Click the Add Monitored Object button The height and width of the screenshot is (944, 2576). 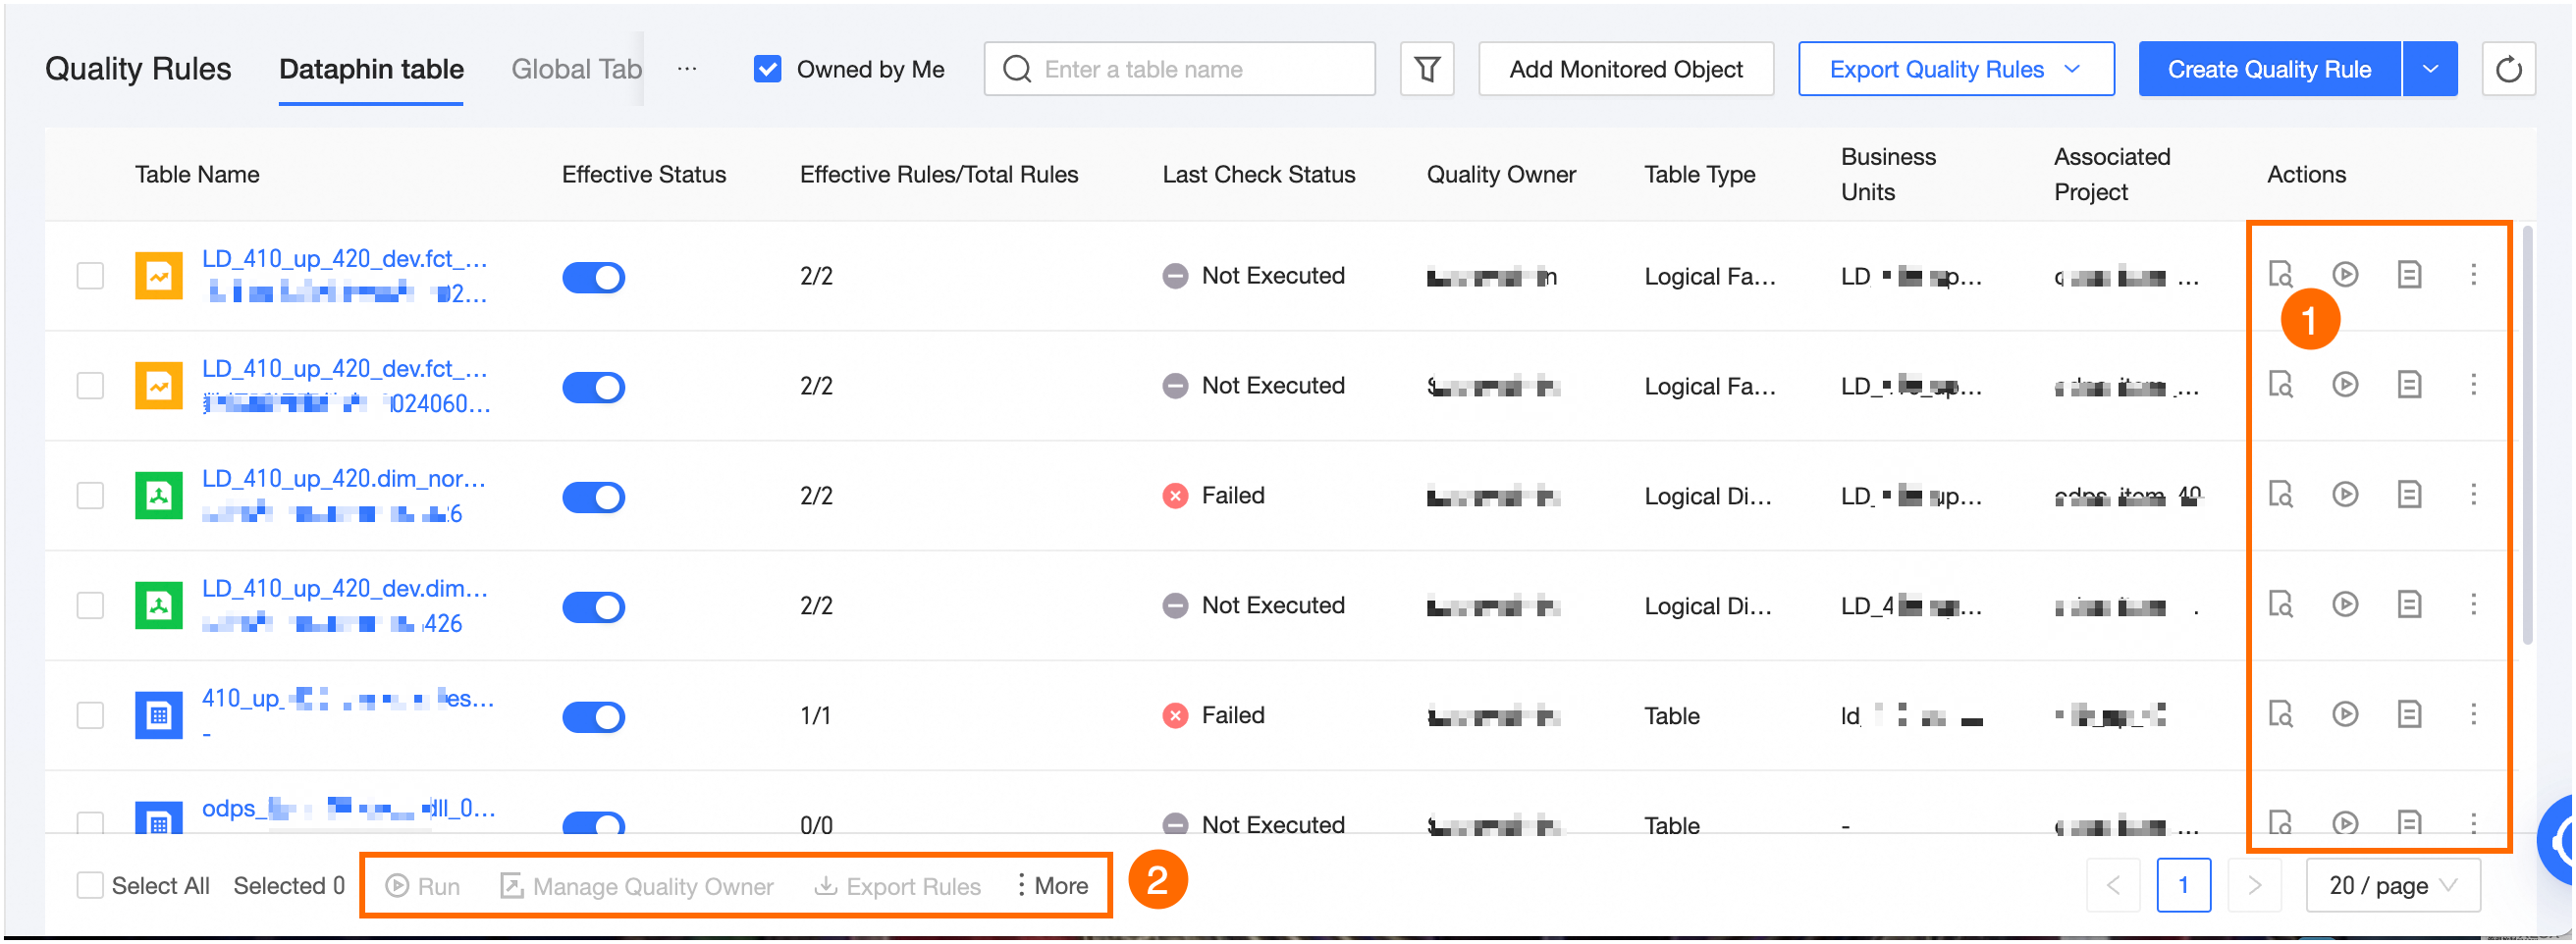(1625, 69)
